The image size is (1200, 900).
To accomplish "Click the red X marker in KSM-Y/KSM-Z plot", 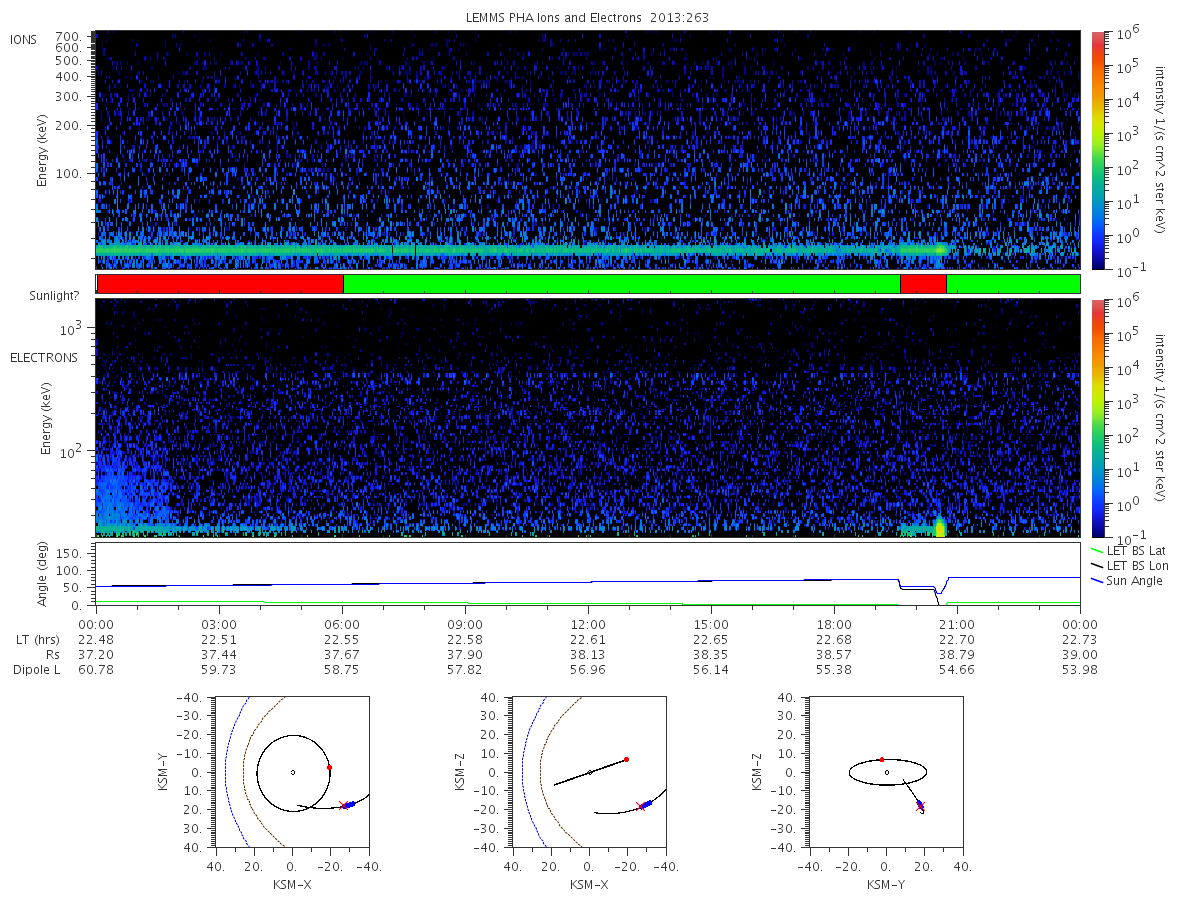I will pyautogui.click(x=920, y=805).
